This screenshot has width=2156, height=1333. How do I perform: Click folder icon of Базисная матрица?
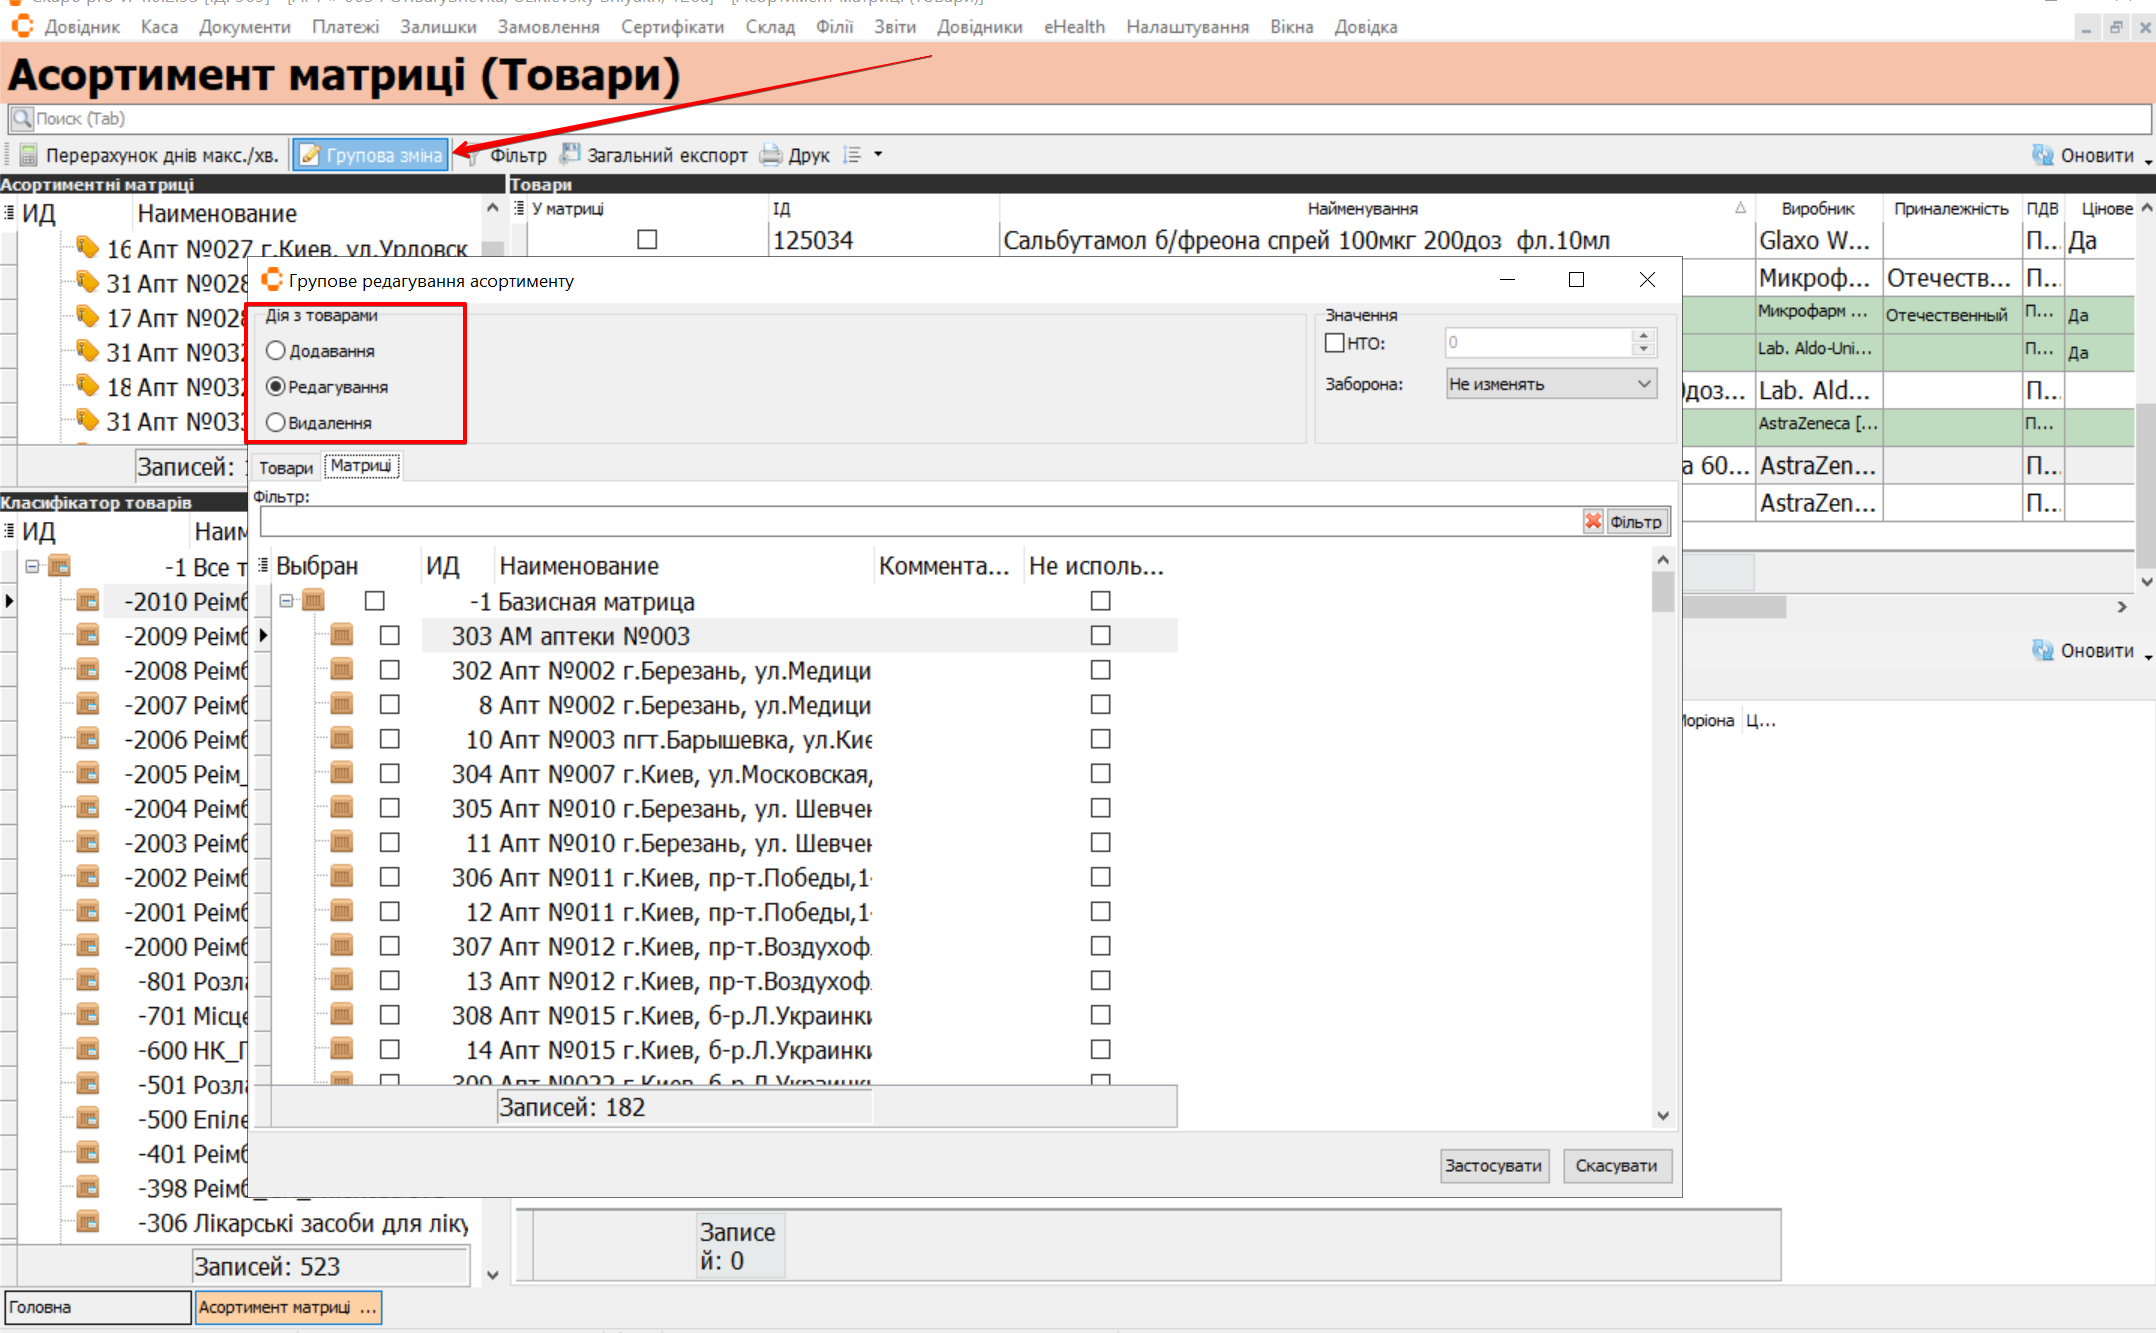click(x=314, y=601)
